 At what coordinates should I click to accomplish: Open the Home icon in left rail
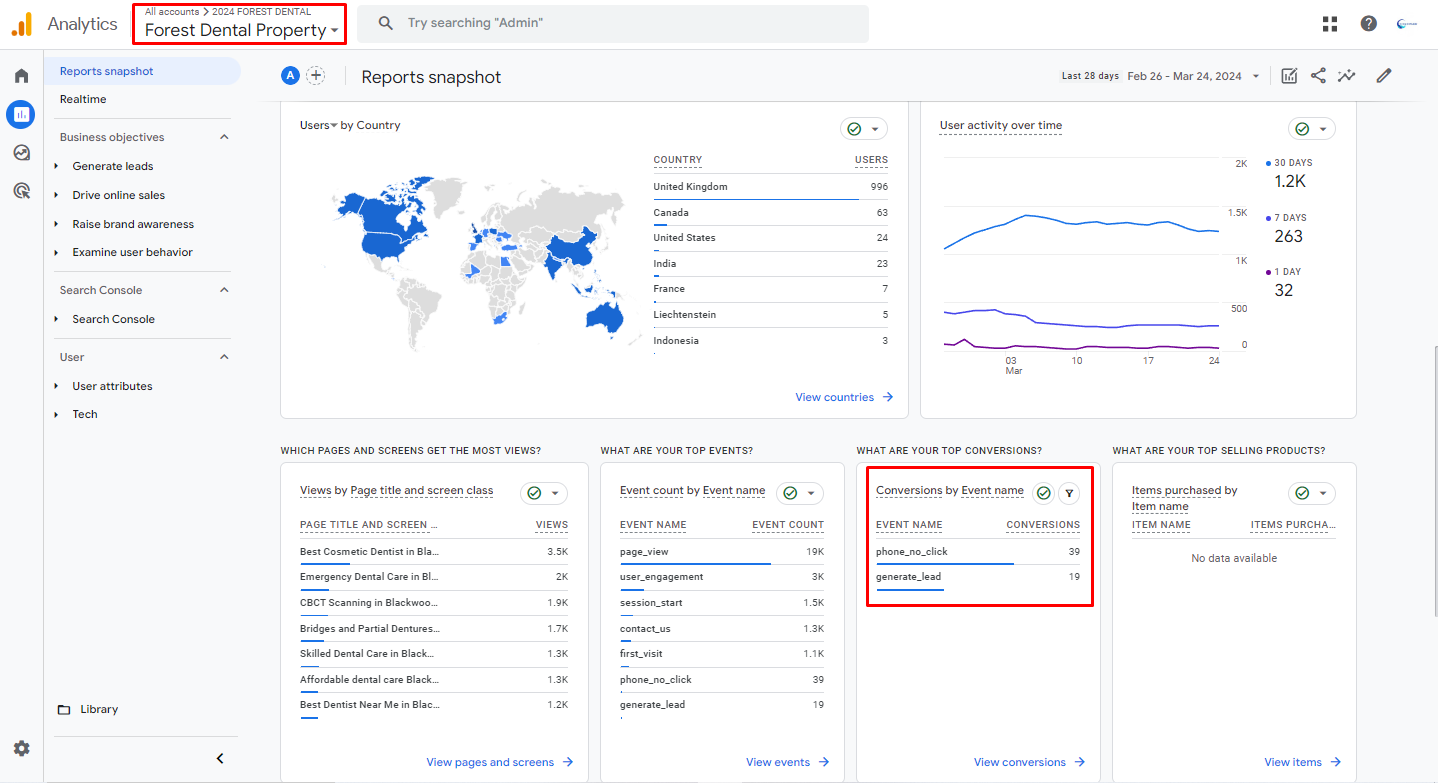pos(21,76)
